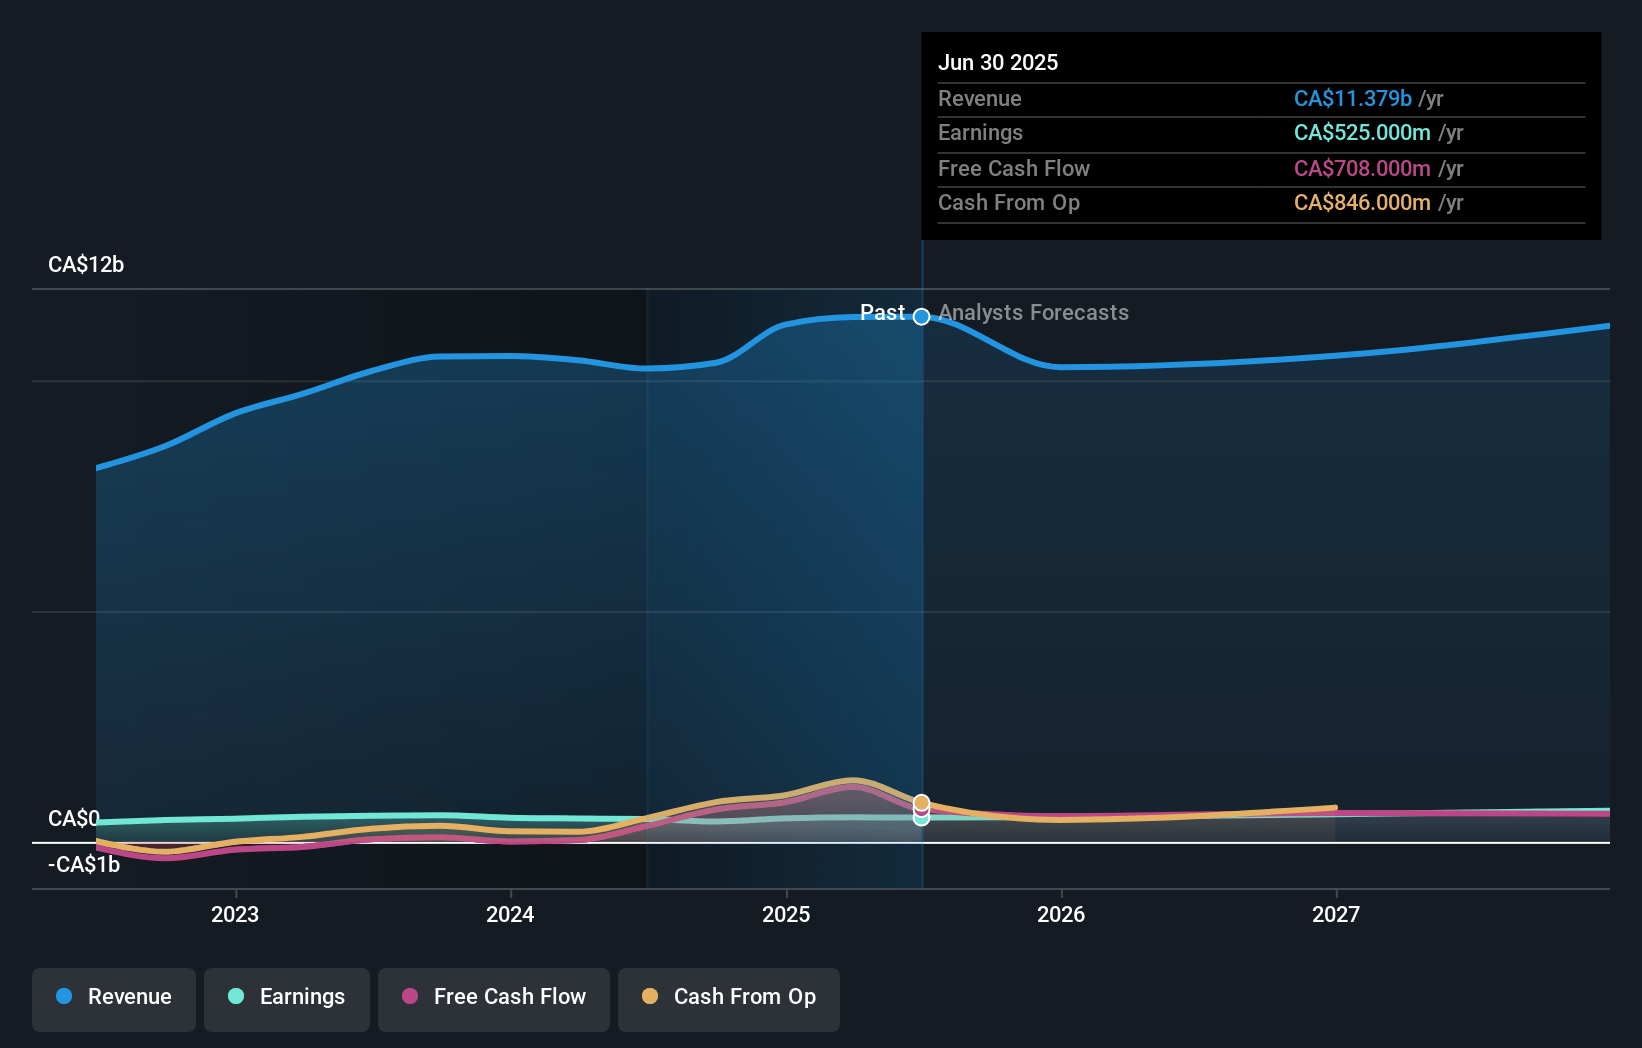Screen dimensions: 1642x1048
Task: Click the 'Free Cash Flow' row label in tooltip
Action: 1014,169
